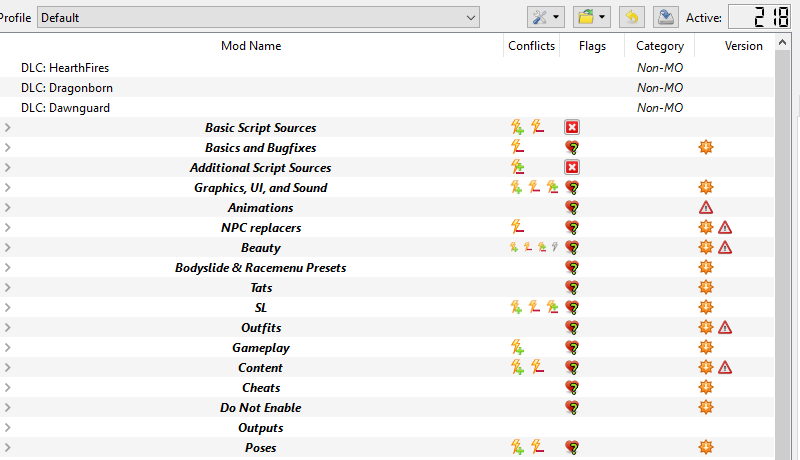Viewport: 800px width, 460px height.
Task: Expand the Content separator
Action: (x=8, y=367)
